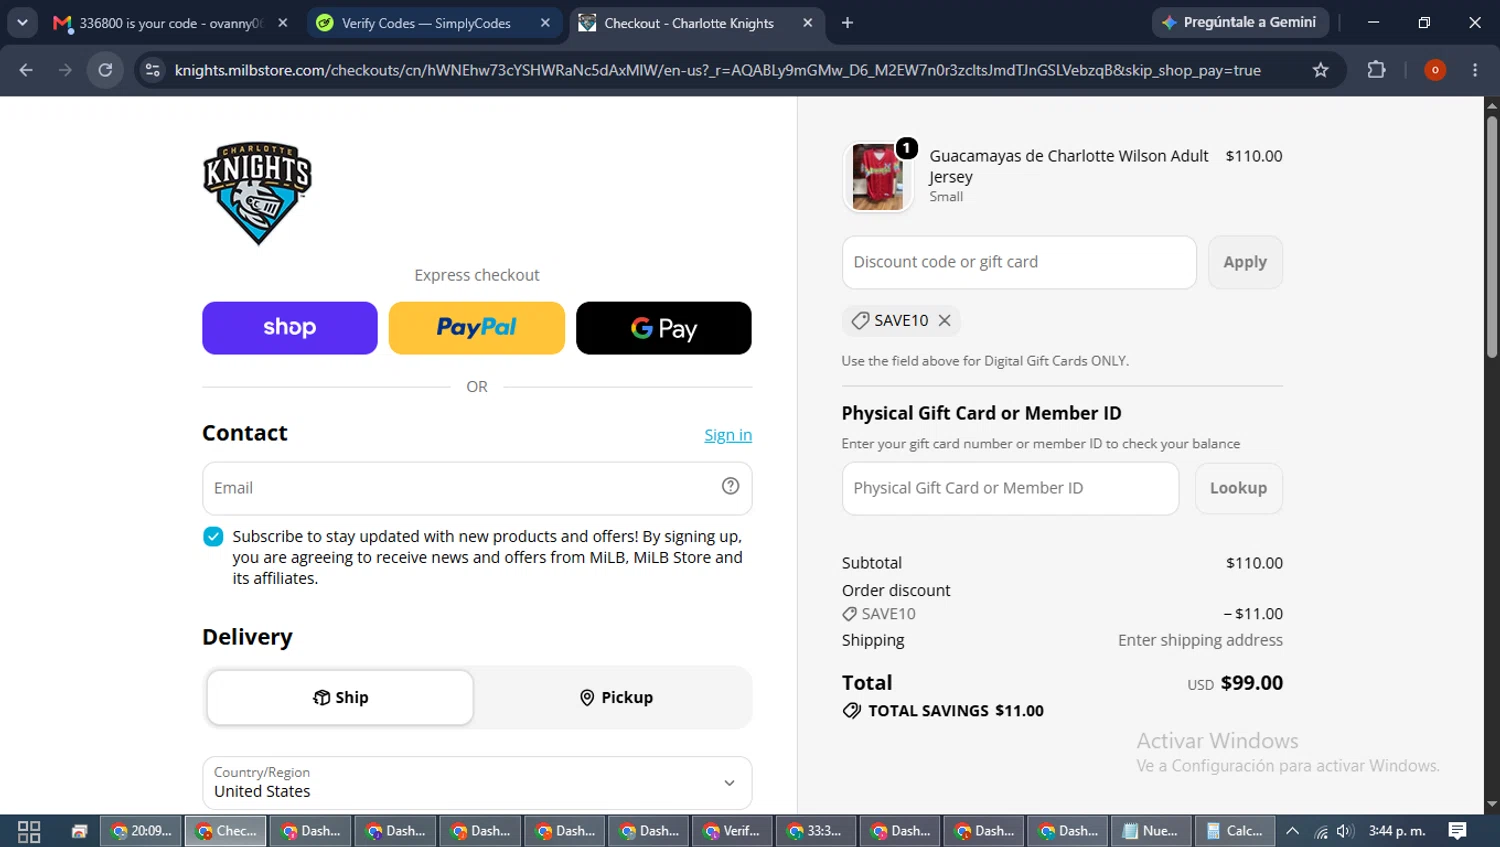Apply the discount code
Viewport: 1500px width, 847px height.
pyautogui.click(x=1245, y=262)
